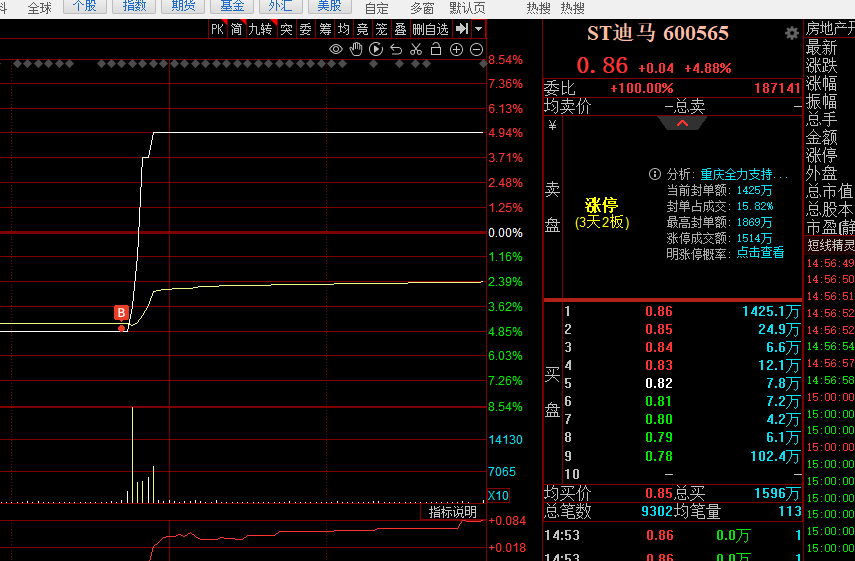855x561 pixels.
Task: Click the 委比 +100.00% value
Action: [641, 88]
